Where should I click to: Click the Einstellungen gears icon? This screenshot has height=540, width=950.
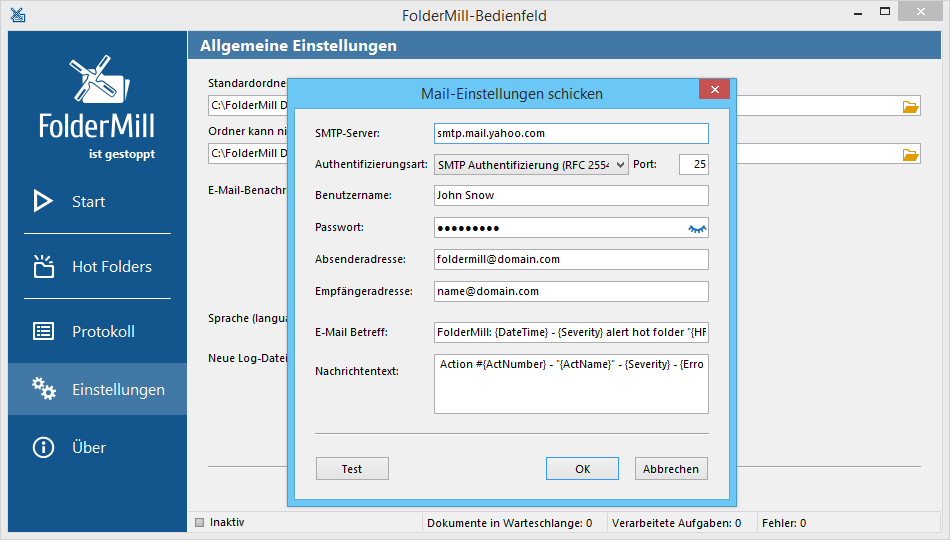(44, 389)
